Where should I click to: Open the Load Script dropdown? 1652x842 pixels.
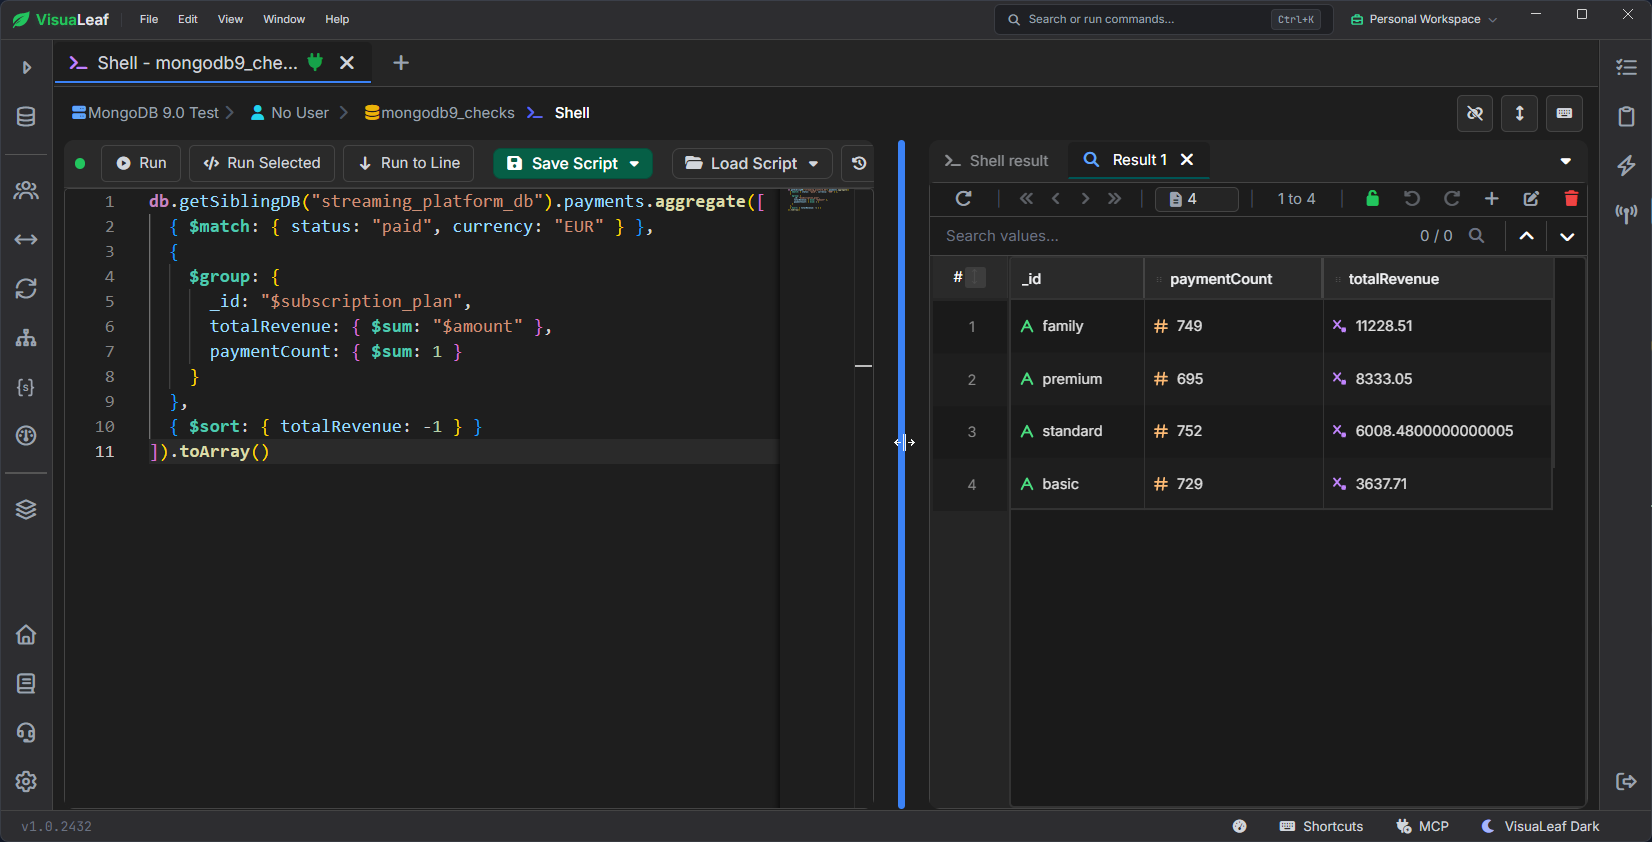[814, 163]
